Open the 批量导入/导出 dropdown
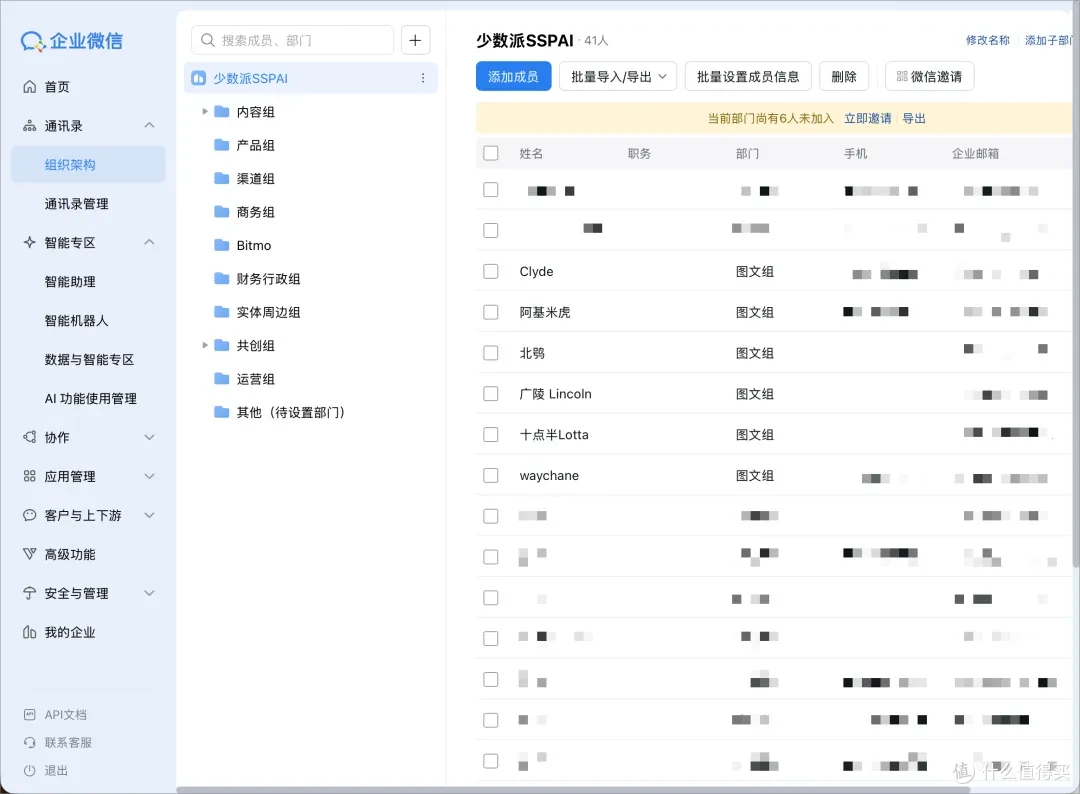 tap(618, 76)
